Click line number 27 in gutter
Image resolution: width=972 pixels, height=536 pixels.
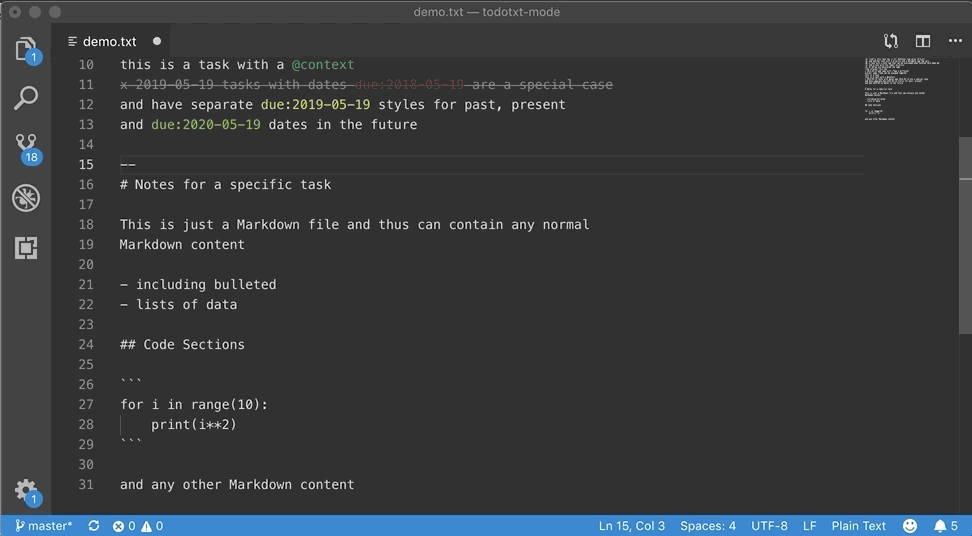click(x=86, y=405)
